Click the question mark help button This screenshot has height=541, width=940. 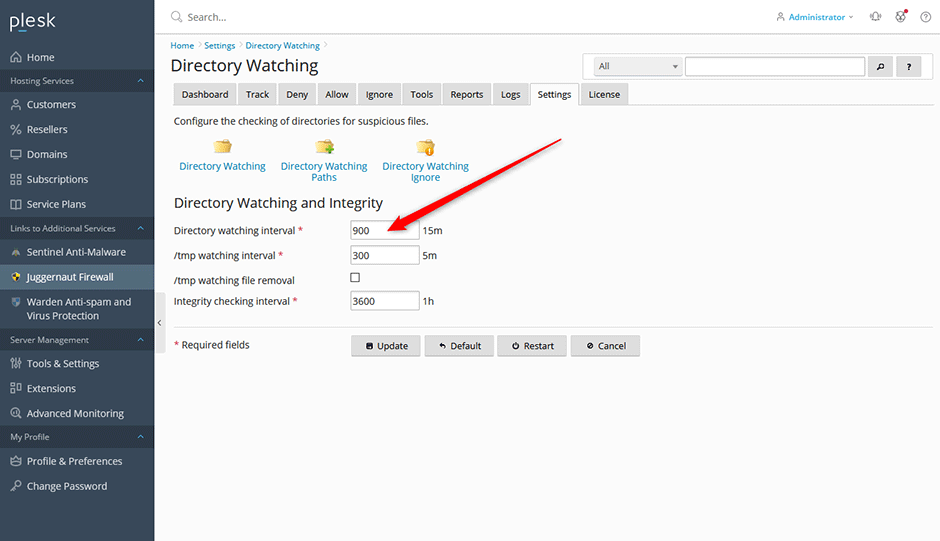[908, 67]
